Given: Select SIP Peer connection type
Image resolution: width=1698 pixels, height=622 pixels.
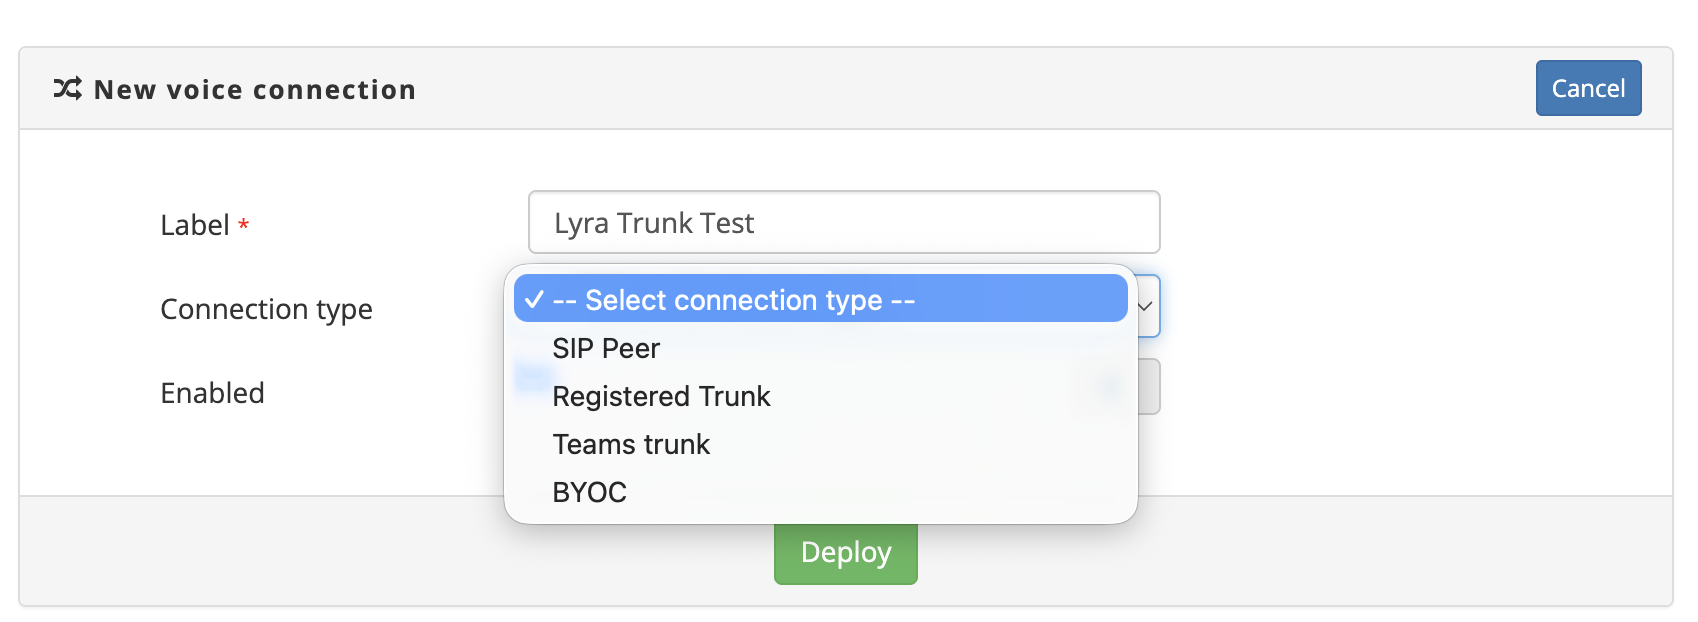Looking at the screenshot, I should coord(606,348).
